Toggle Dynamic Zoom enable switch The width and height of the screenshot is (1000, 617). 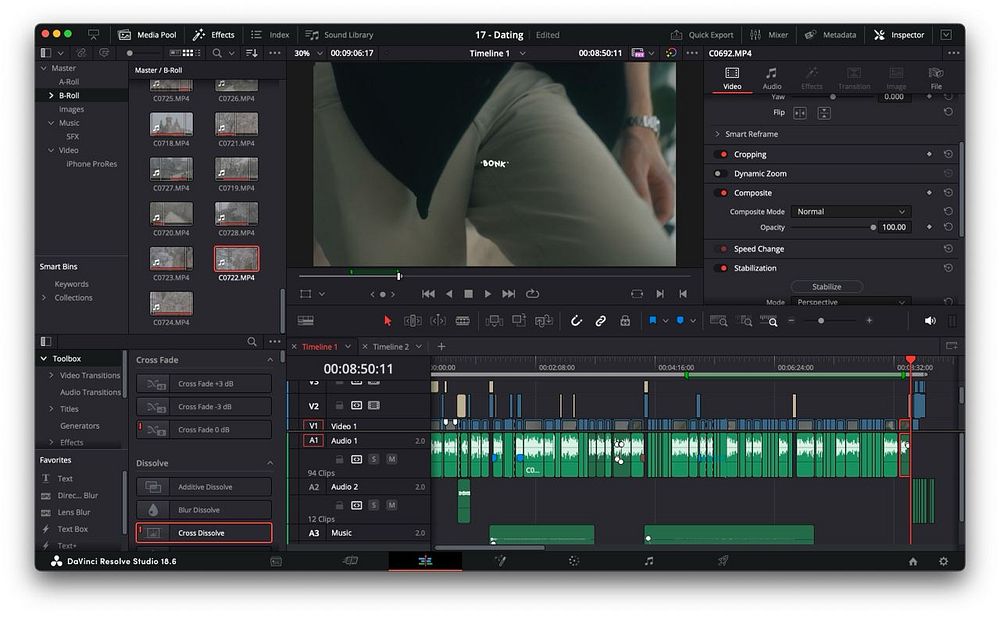(x=721, y=174)
